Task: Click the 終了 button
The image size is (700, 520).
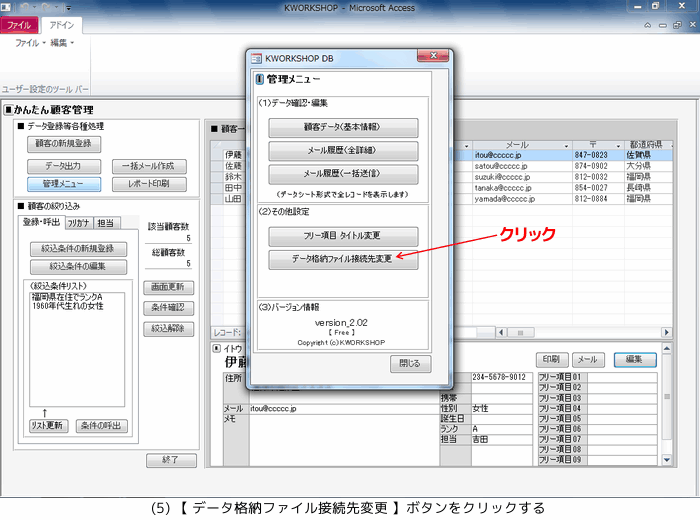Action: coord(171,460)
